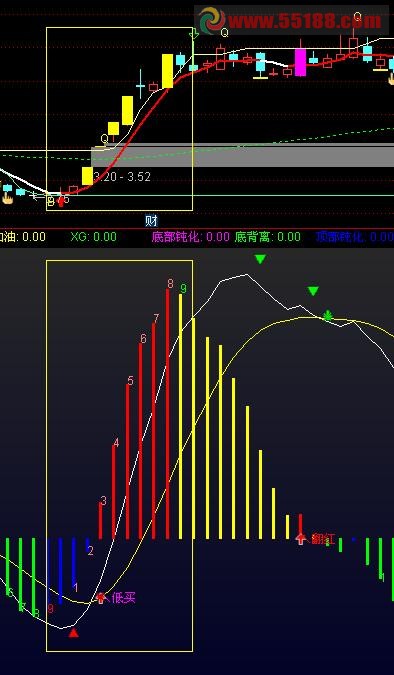The height and width of the screenshot is (675, 394).
Task: Click the red arrow next to 翻红
Action: pyautogui.click(x=301, y=539)
